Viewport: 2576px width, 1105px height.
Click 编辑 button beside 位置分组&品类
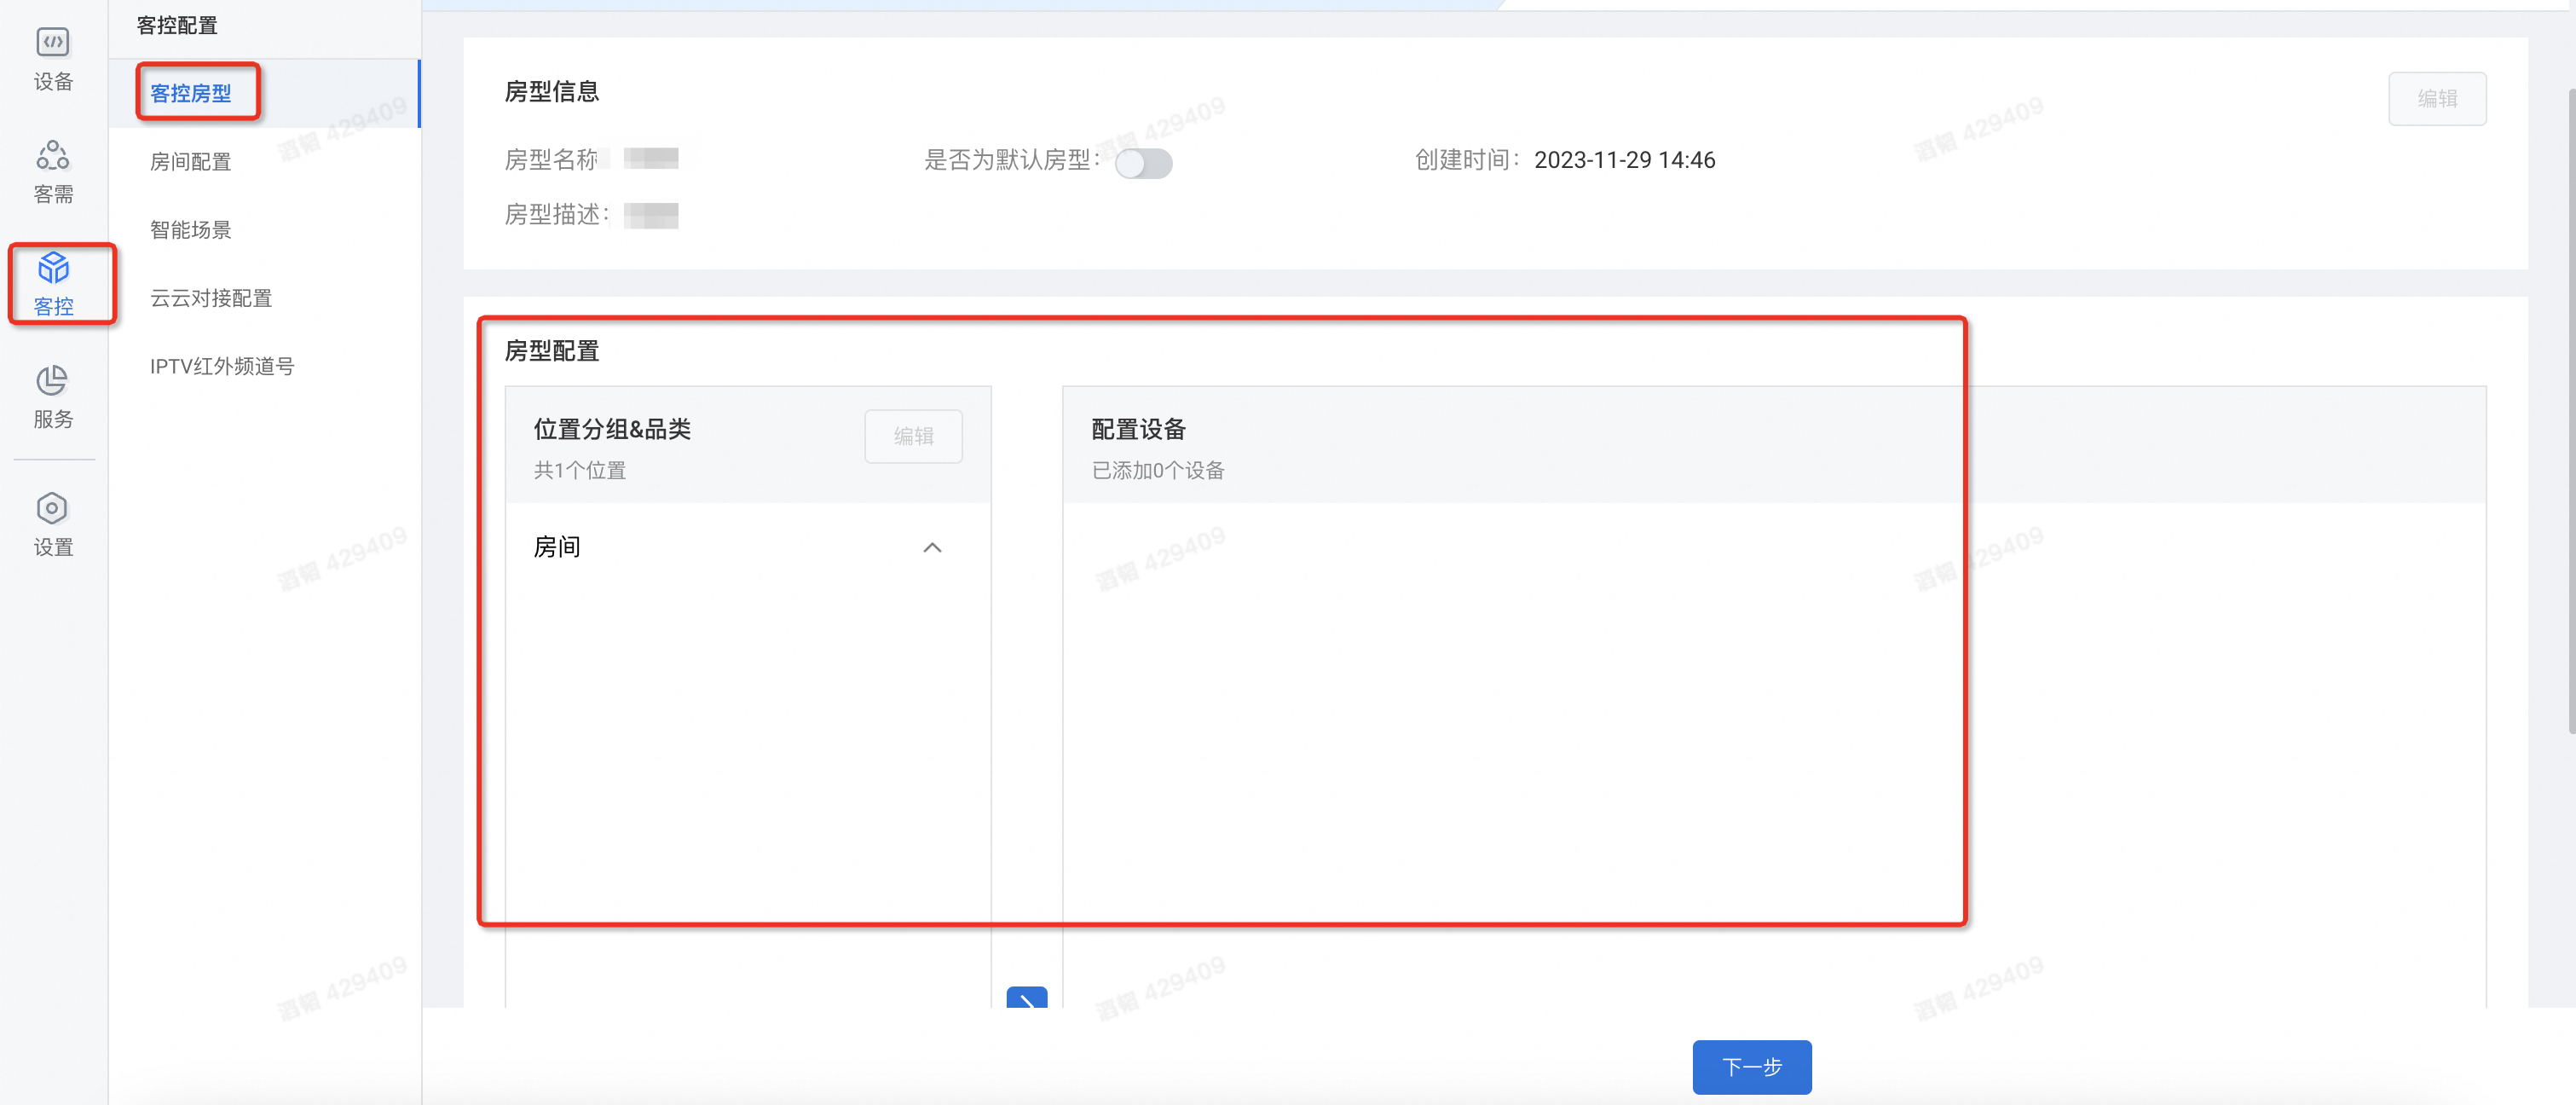(913, 436)
